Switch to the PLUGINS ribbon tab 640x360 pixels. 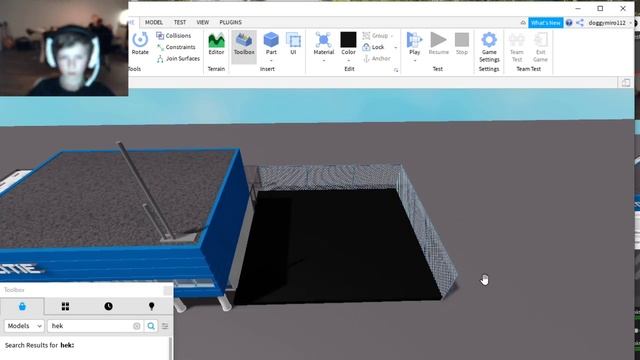pos(231,22)
